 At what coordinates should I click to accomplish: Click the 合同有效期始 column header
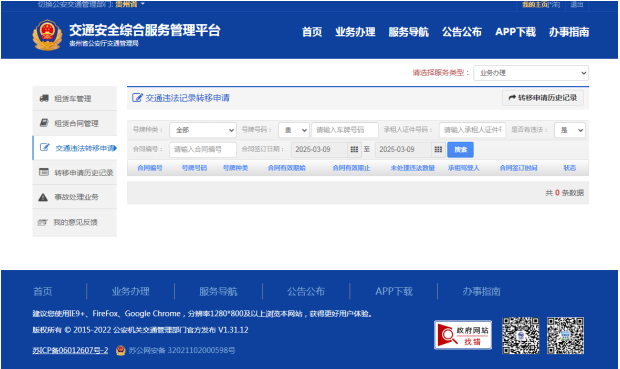[x=287, y=168]
